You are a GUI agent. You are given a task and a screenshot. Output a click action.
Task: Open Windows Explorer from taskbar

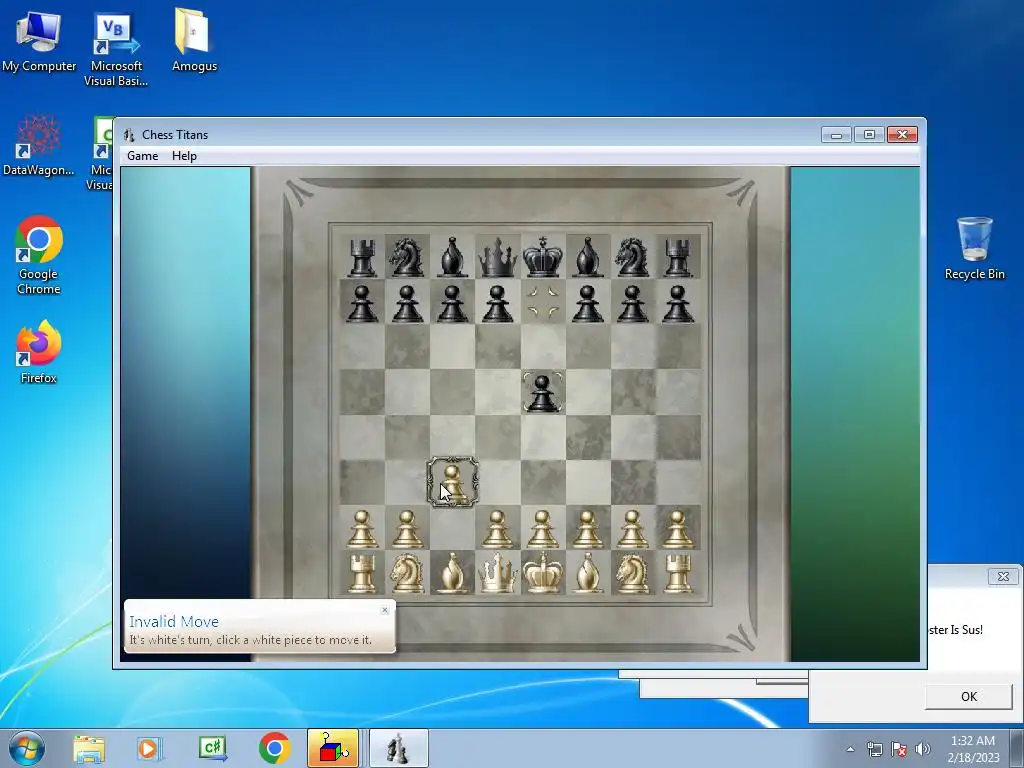coord(89,748)
